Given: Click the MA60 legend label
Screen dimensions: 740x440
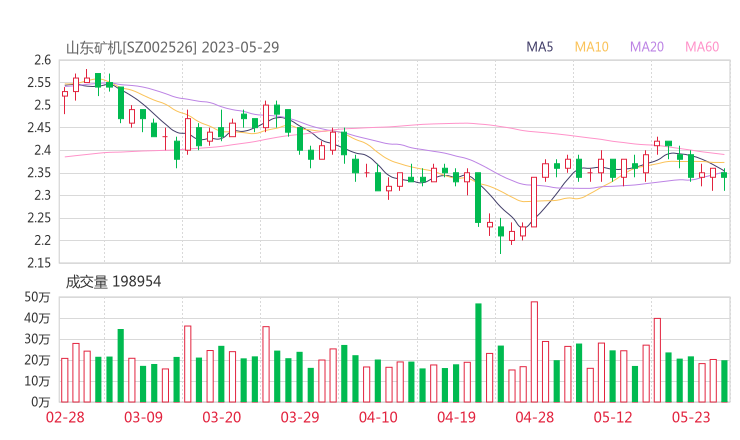Looking at the screenshot, I should [702, 47].
